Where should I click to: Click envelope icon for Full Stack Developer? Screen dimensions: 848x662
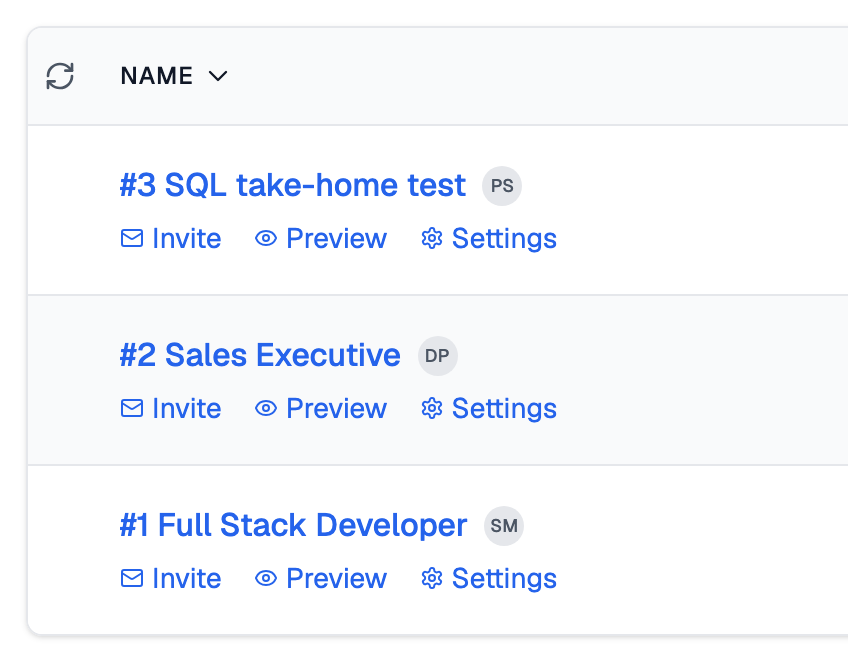(x=132, y=578)
